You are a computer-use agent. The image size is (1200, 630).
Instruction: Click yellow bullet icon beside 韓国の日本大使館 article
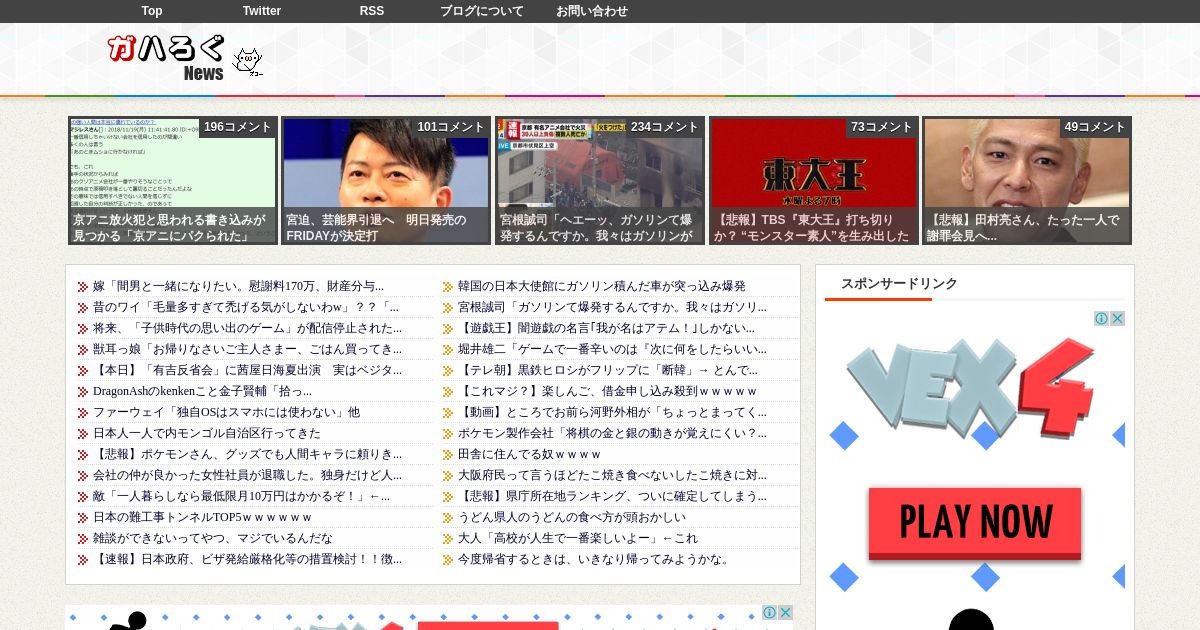tap(448, 287)
